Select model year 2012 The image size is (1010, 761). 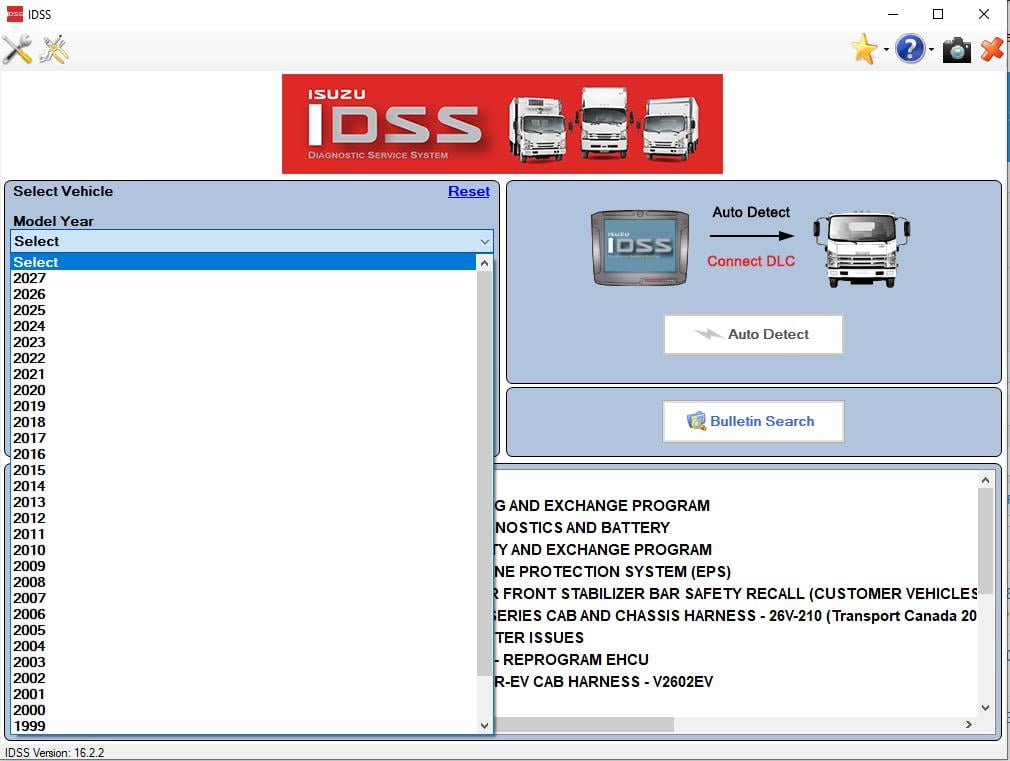pos(243,518)
